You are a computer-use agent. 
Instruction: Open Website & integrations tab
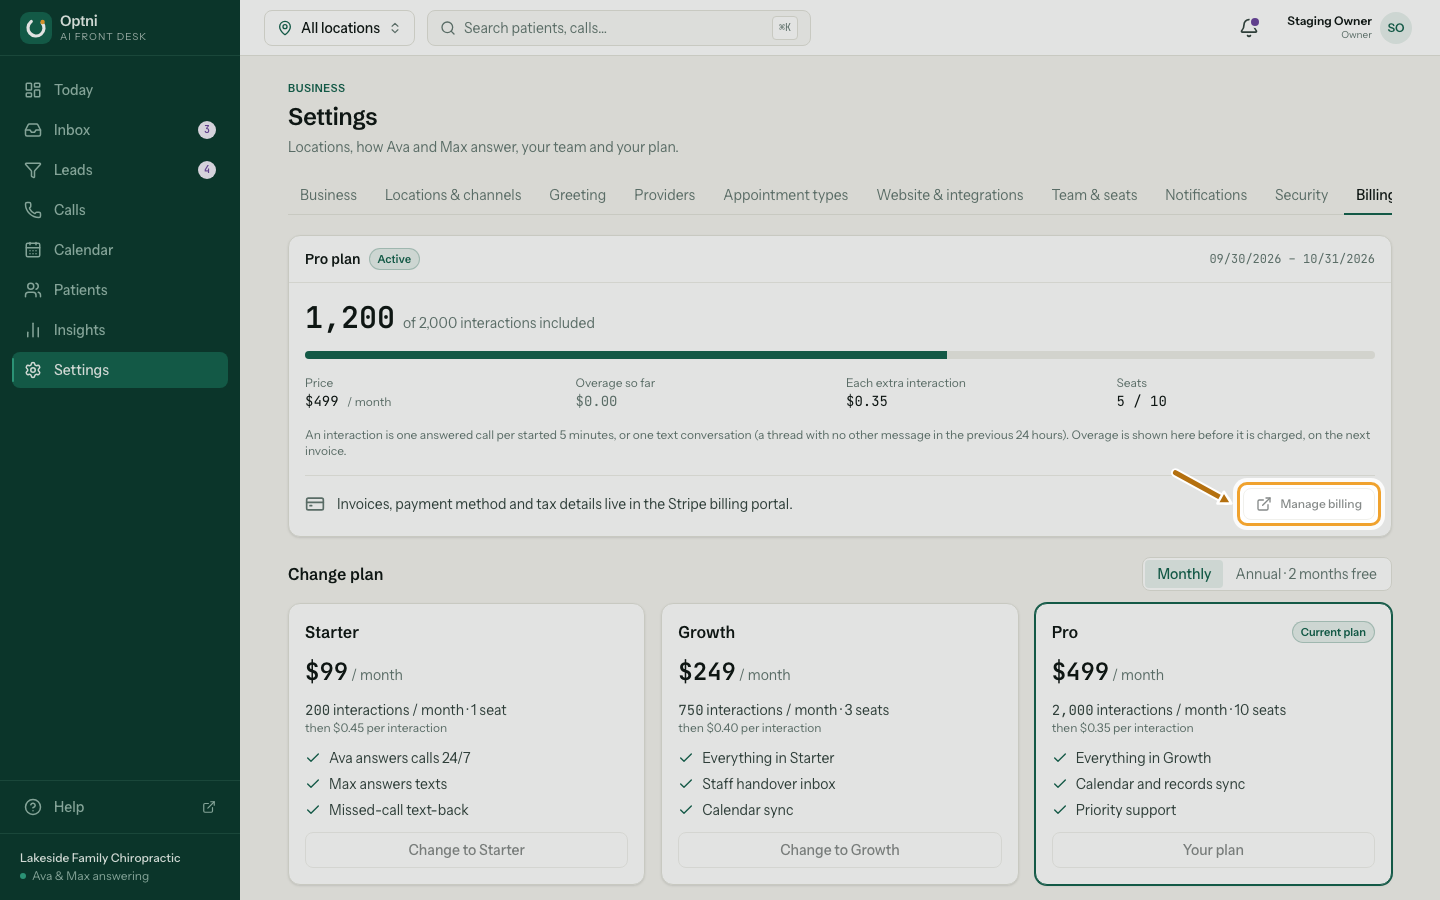coord(950,195)
